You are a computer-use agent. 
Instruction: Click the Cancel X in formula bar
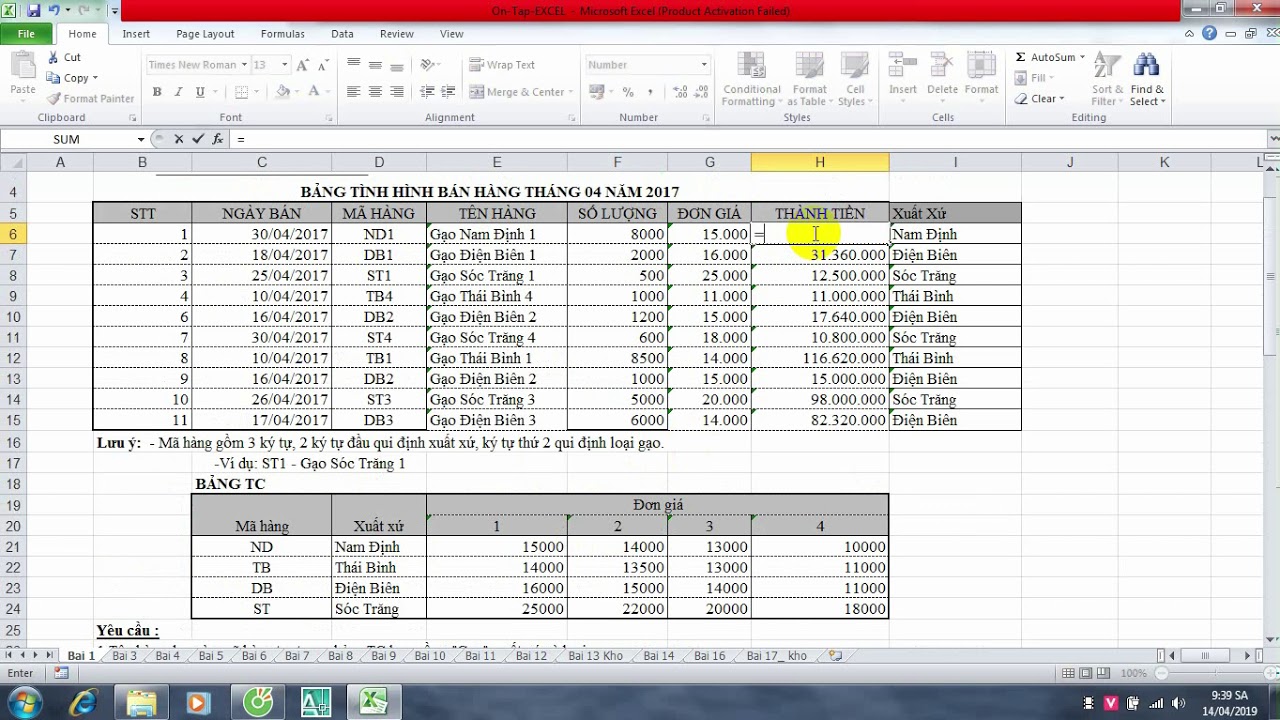[x=179, y=139]
